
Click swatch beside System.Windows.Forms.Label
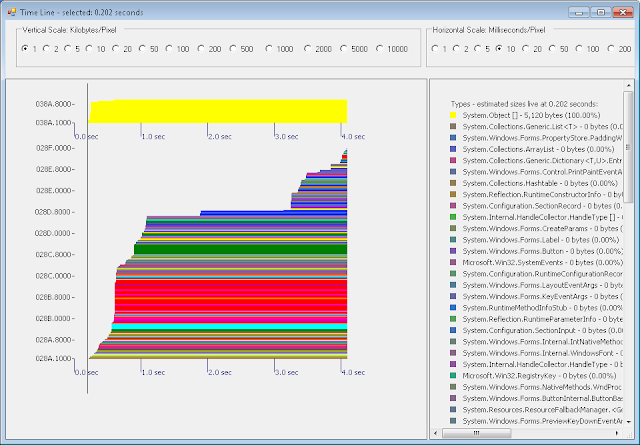tap(453, 240)
